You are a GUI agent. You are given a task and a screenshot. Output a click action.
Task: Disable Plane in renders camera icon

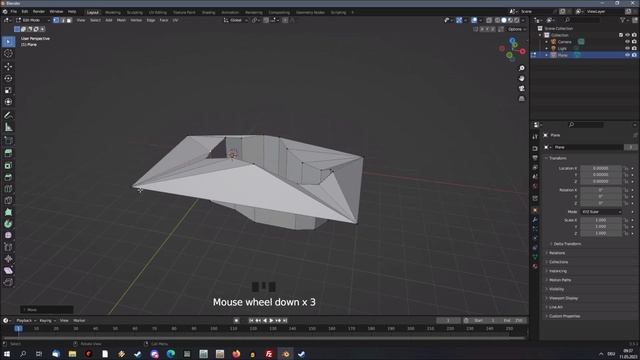[x=634, y=55]
